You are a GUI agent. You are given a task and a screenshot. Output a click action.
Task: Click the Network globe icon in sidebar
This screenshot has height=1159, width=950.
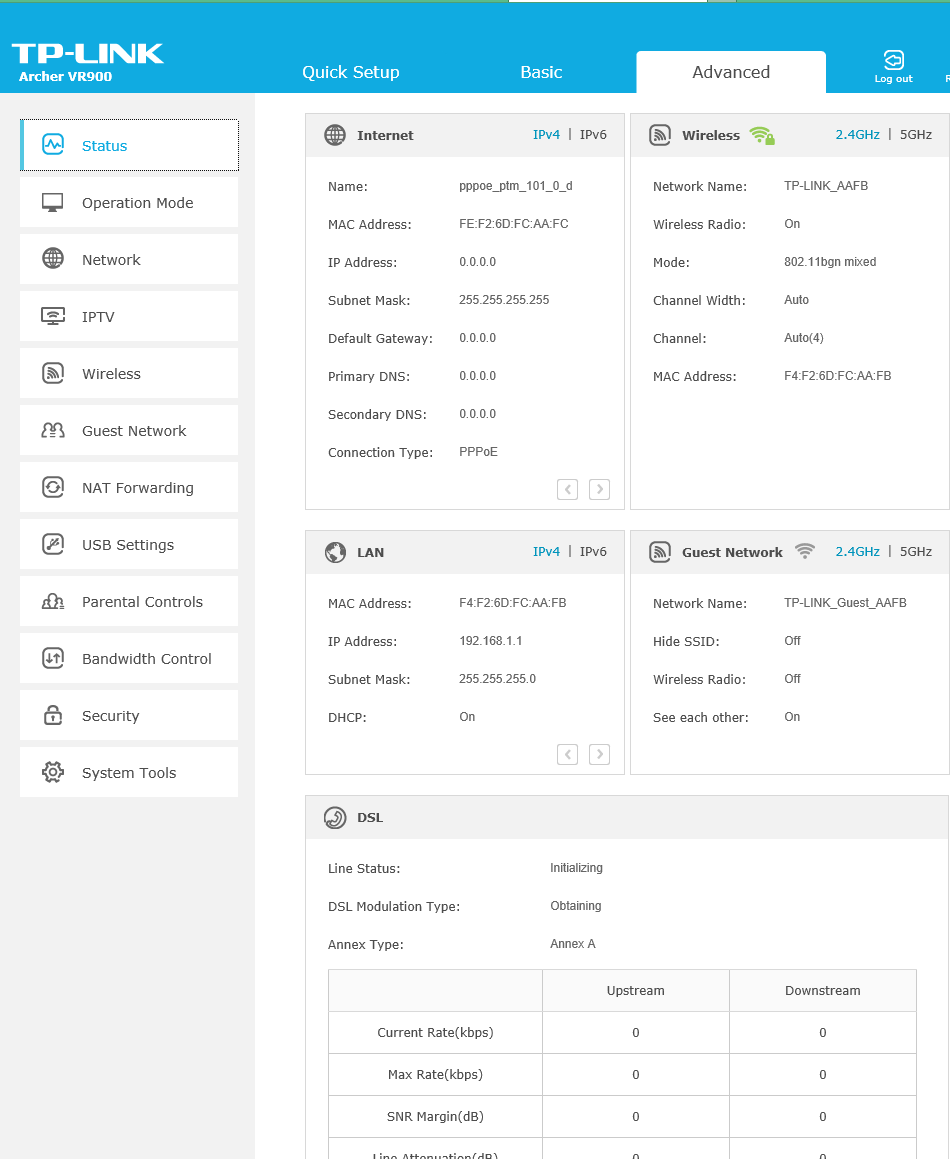[x=53, y=260]
